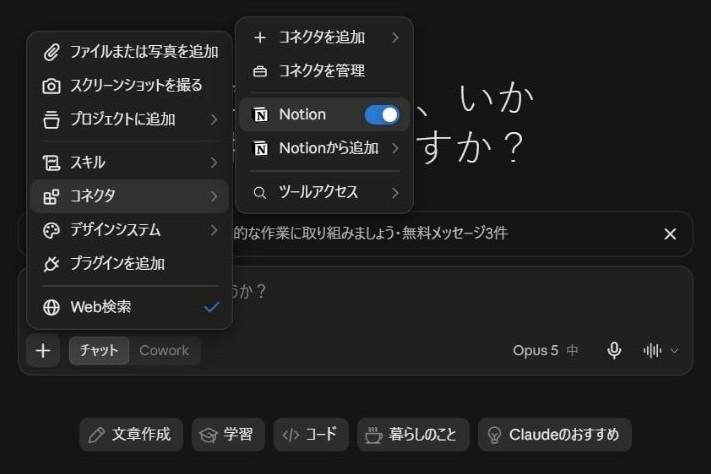This screenshot has width=711, height=474.
Task: Start voice mode with waveform icon
Action: click(x=652, y=351)
